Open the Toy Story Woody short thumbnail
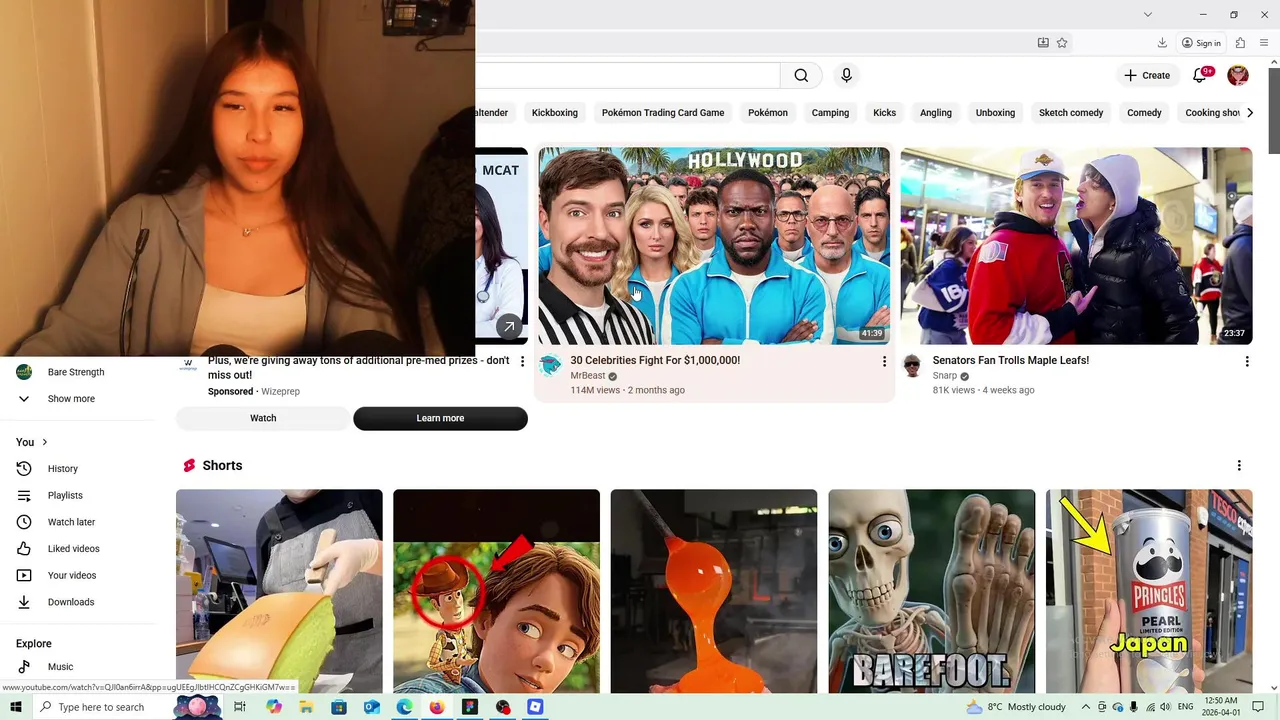This screenshot has width=1280, height=720. point(496,591)
